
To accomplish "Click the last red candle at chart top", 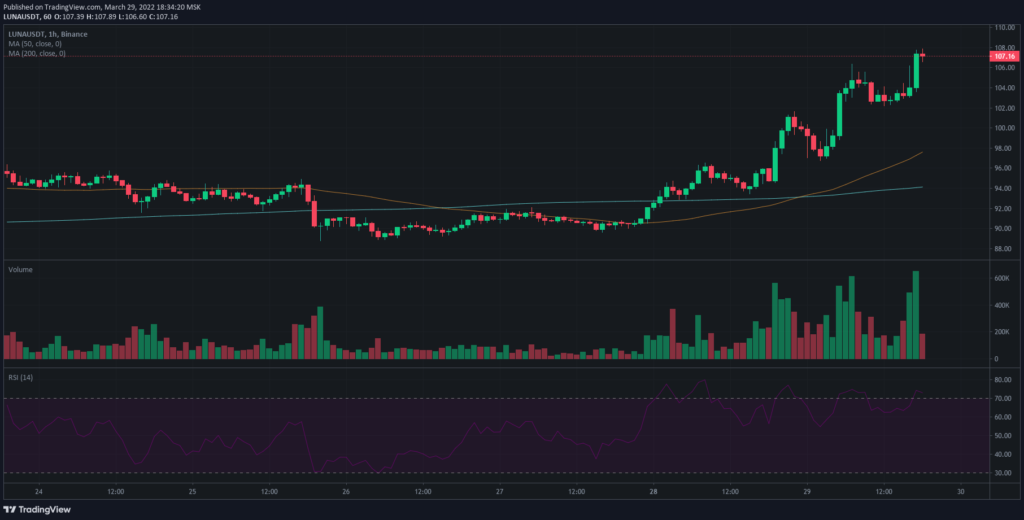I will point(922,55).
